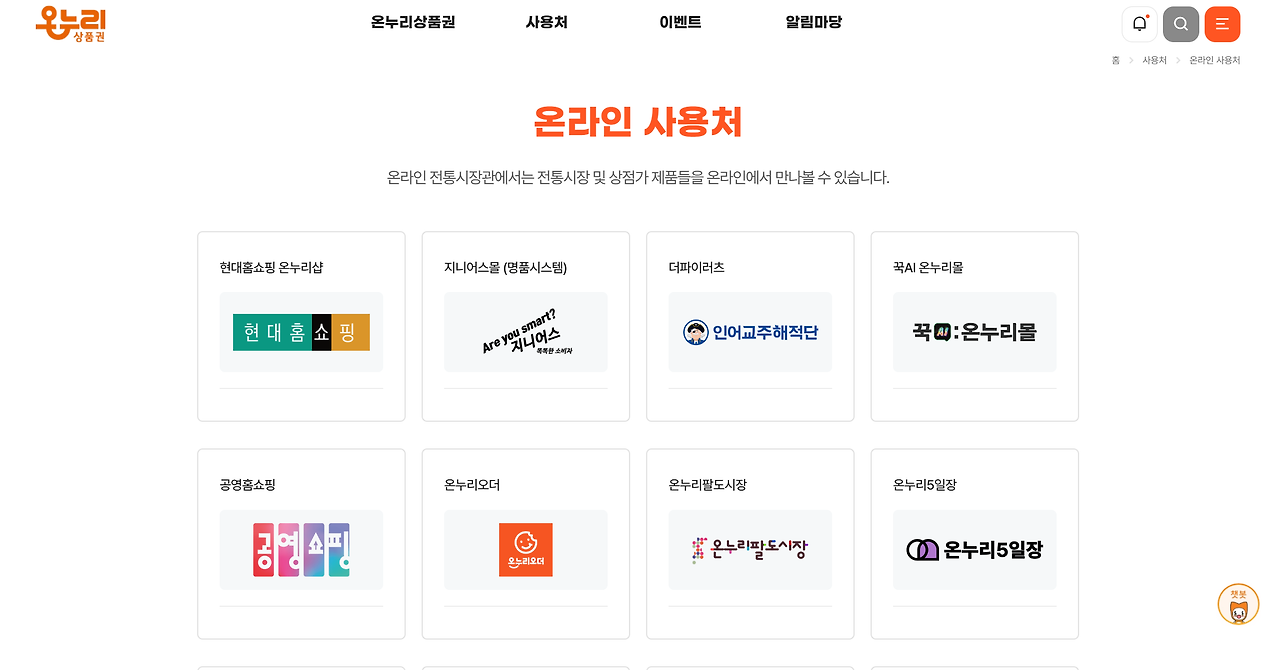This screenshot has width=1280, height=670.
Task: Click 온라인 사용처 breadcrumb item
Action: 1214,60
